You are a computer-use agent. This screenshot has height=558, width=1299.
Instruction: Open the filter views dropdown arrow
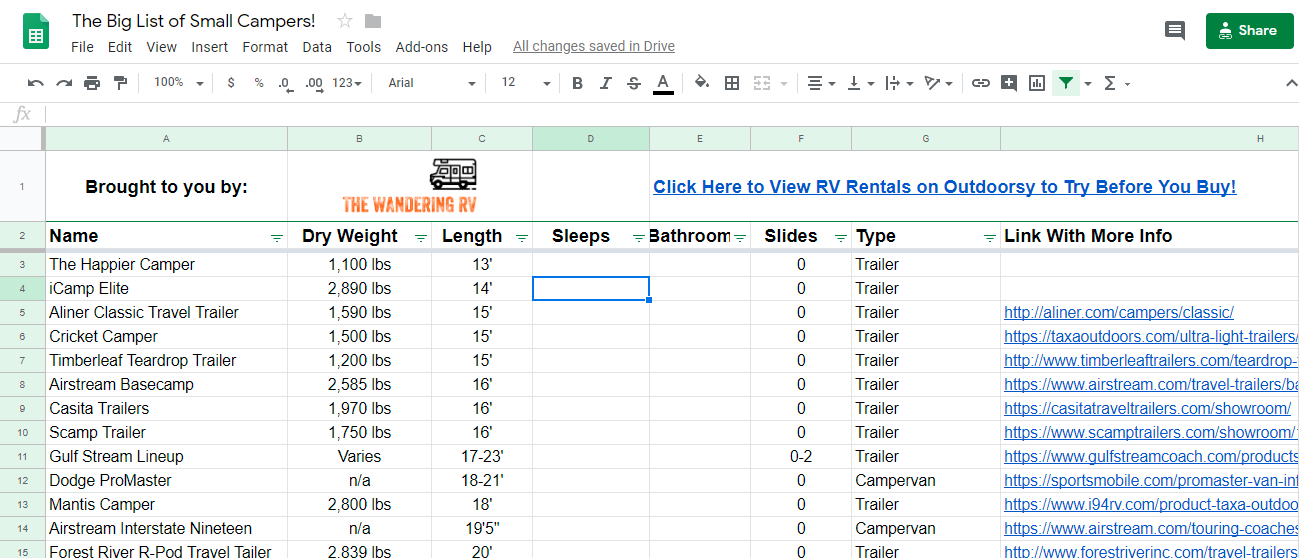(x=1088, y=84)
